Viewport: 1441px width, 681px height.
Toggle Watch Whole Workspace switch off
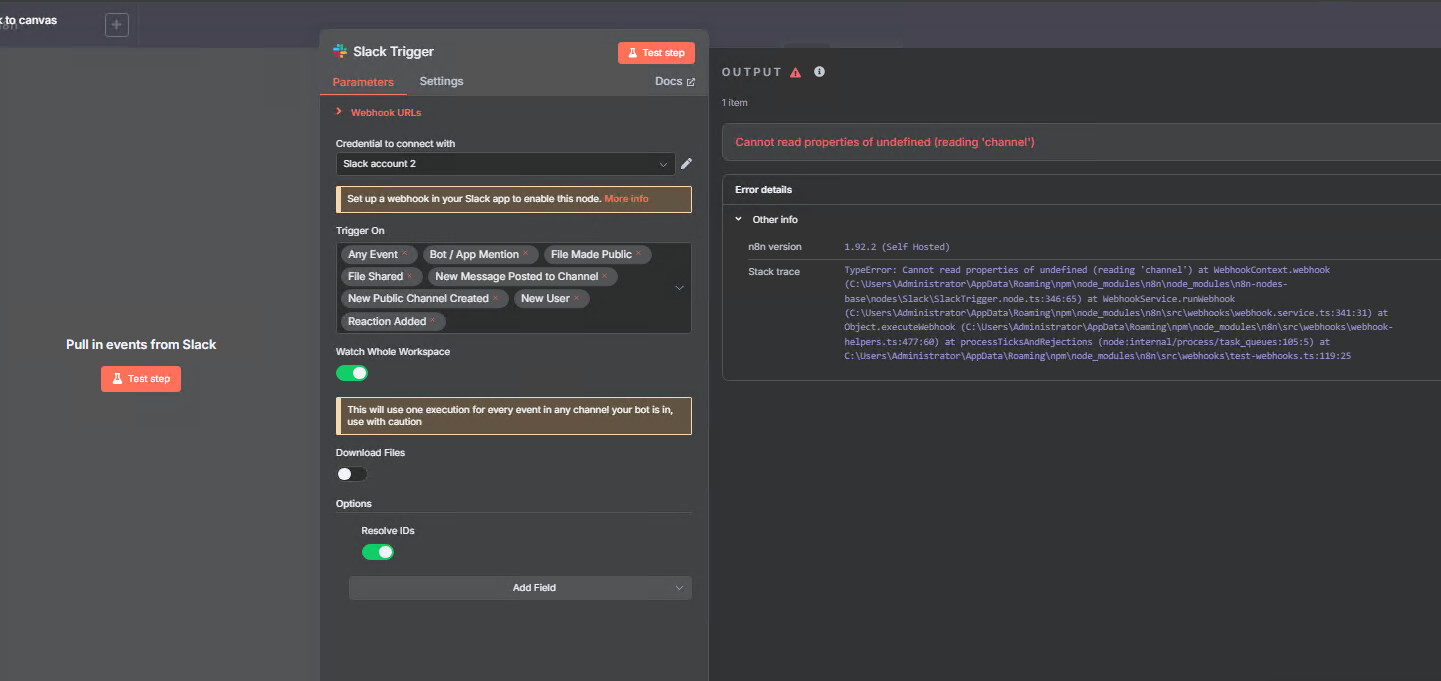point(352,373)
